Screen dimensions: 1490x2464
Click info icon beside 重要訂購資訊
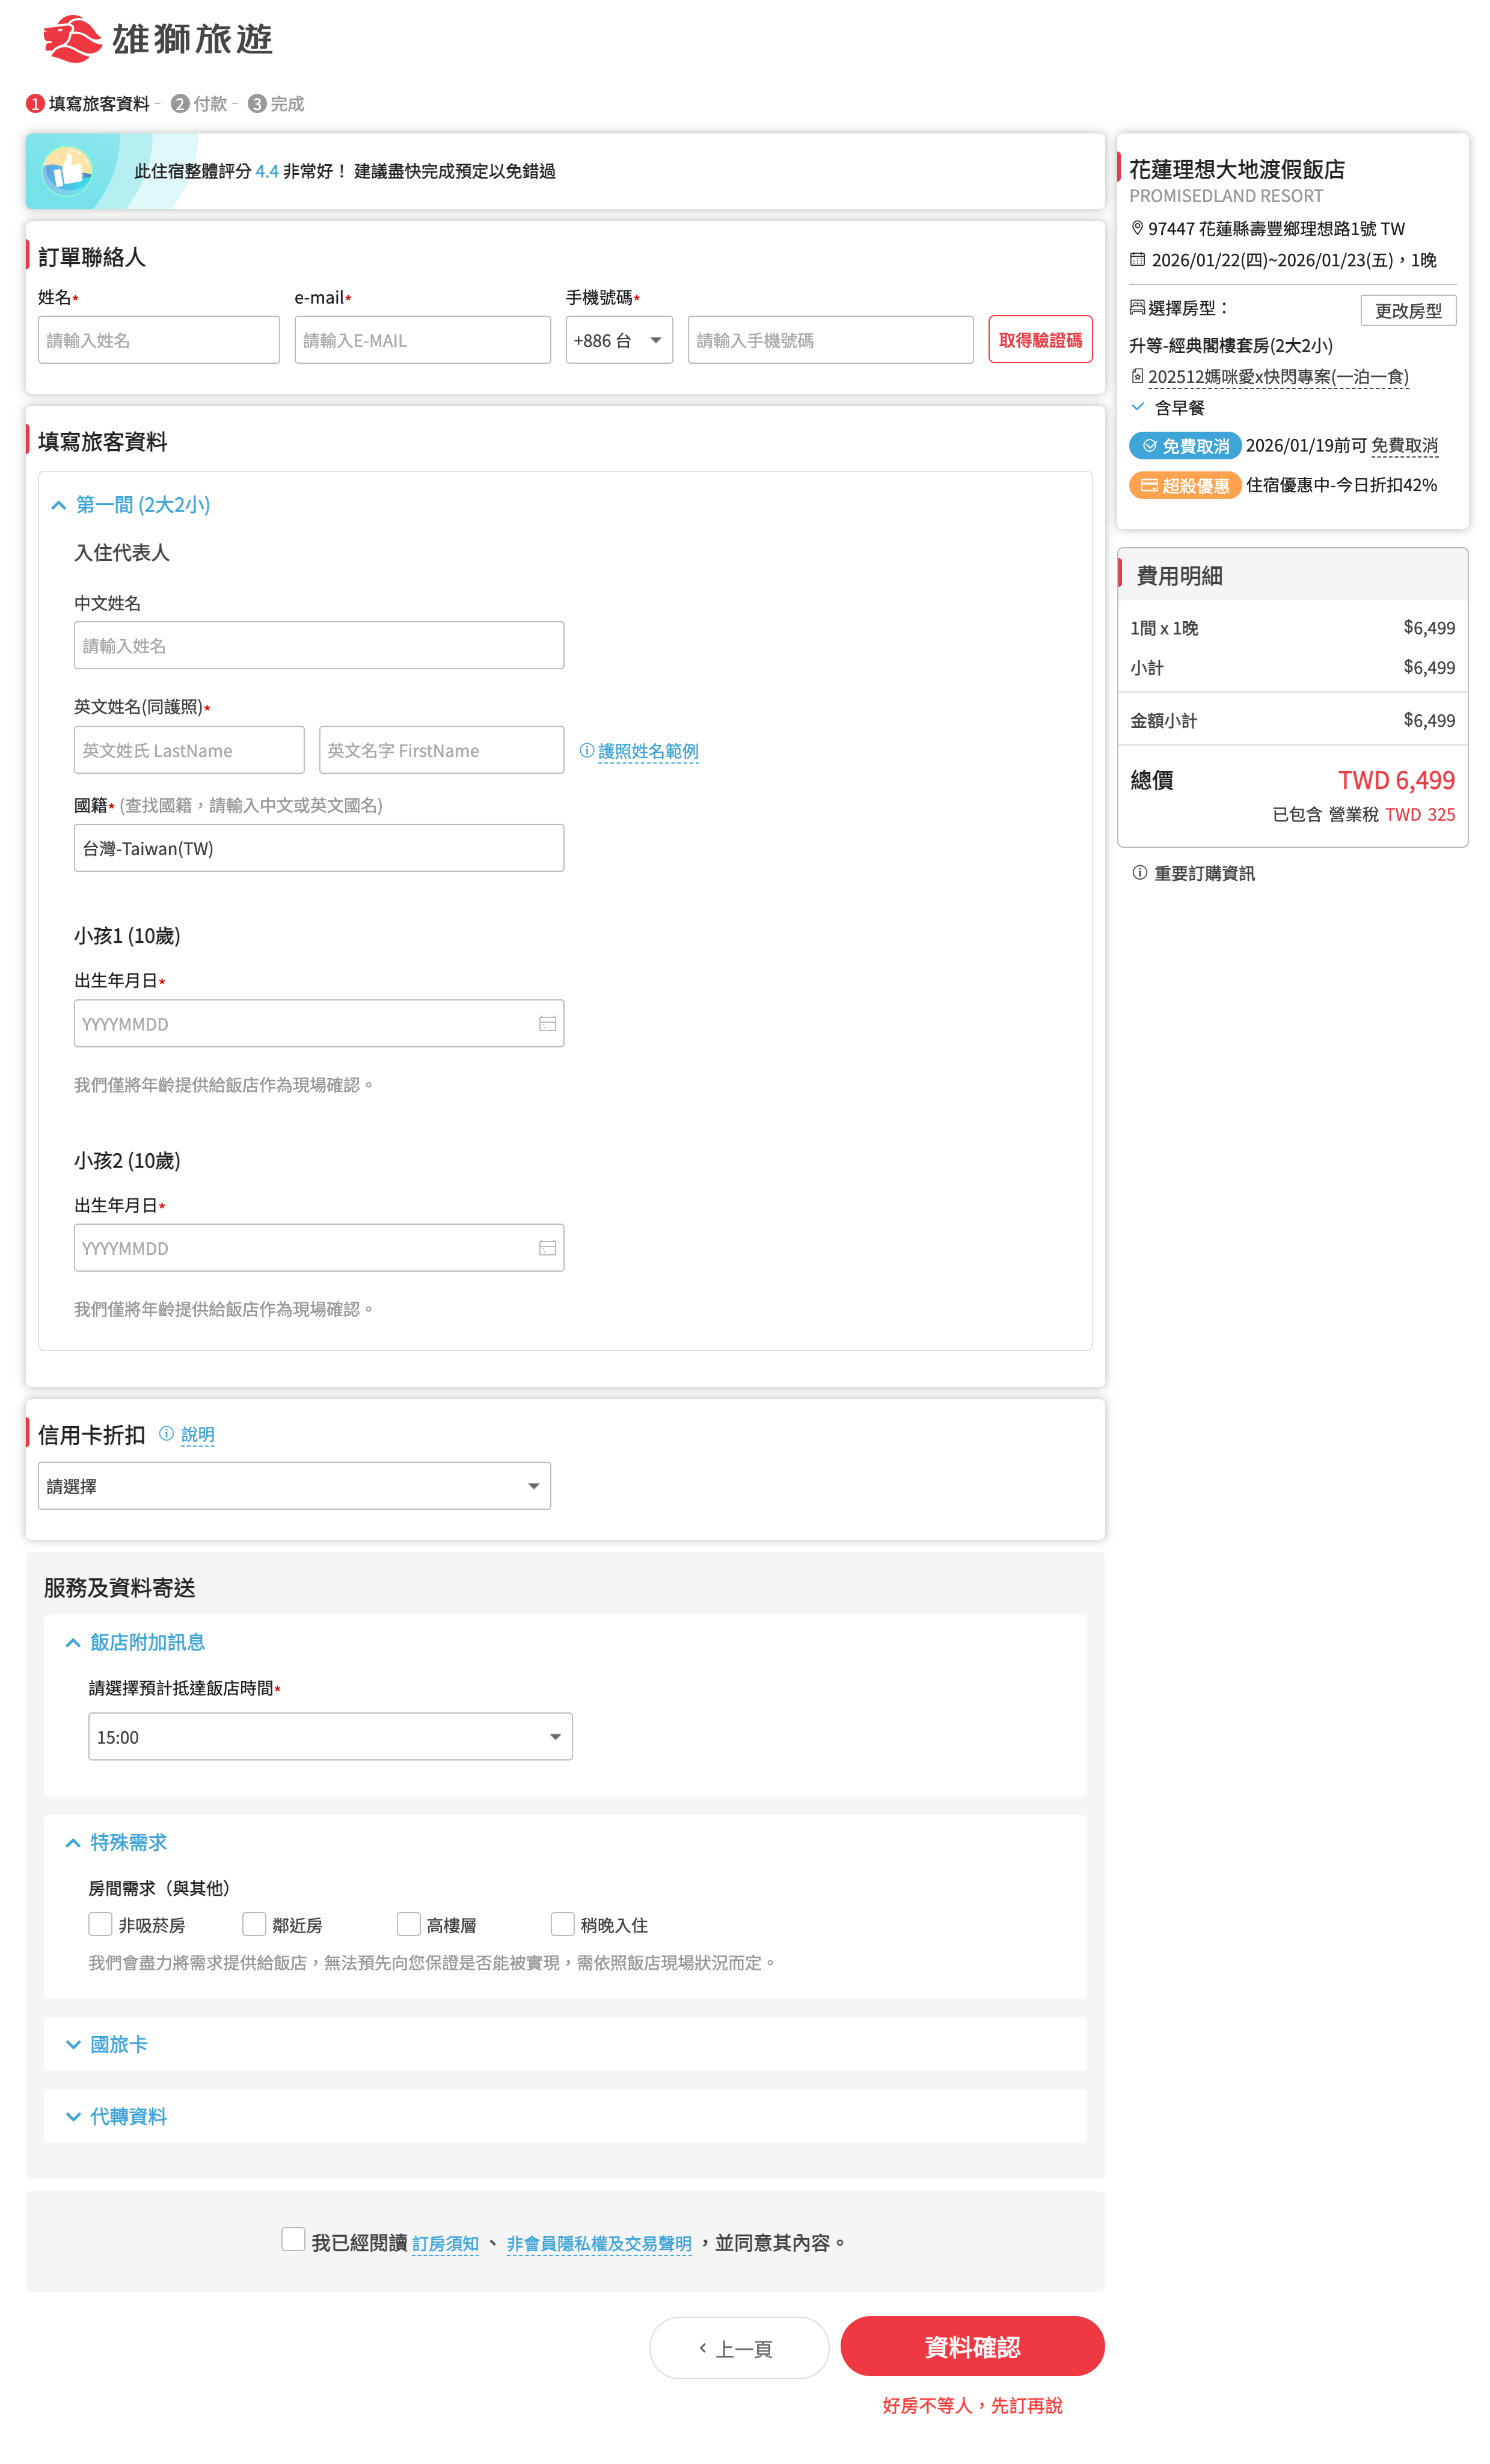[x=1139, y=872]
